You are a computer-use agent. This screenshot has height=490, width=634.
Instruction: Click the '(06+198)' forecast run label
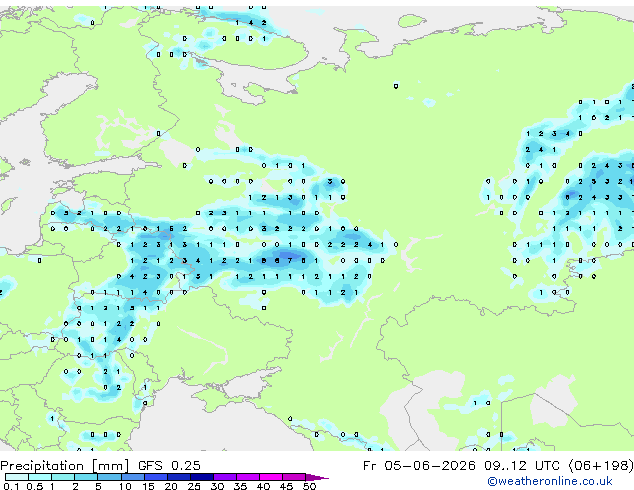(601, 466)
